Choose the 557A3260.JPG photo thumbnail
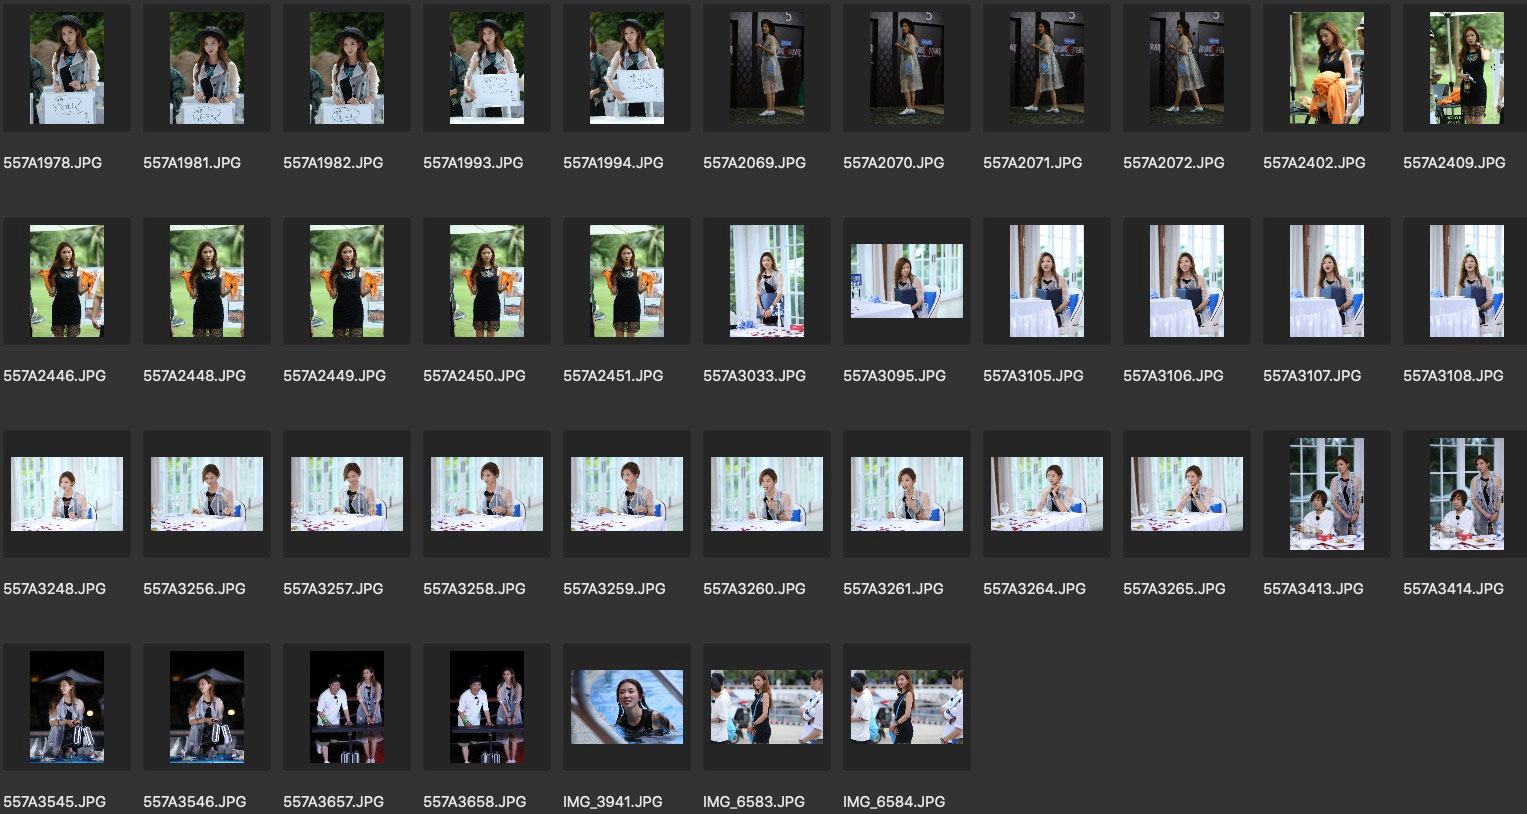The height and width of the screenshot is (814, 1527). [x=767, y=494]
